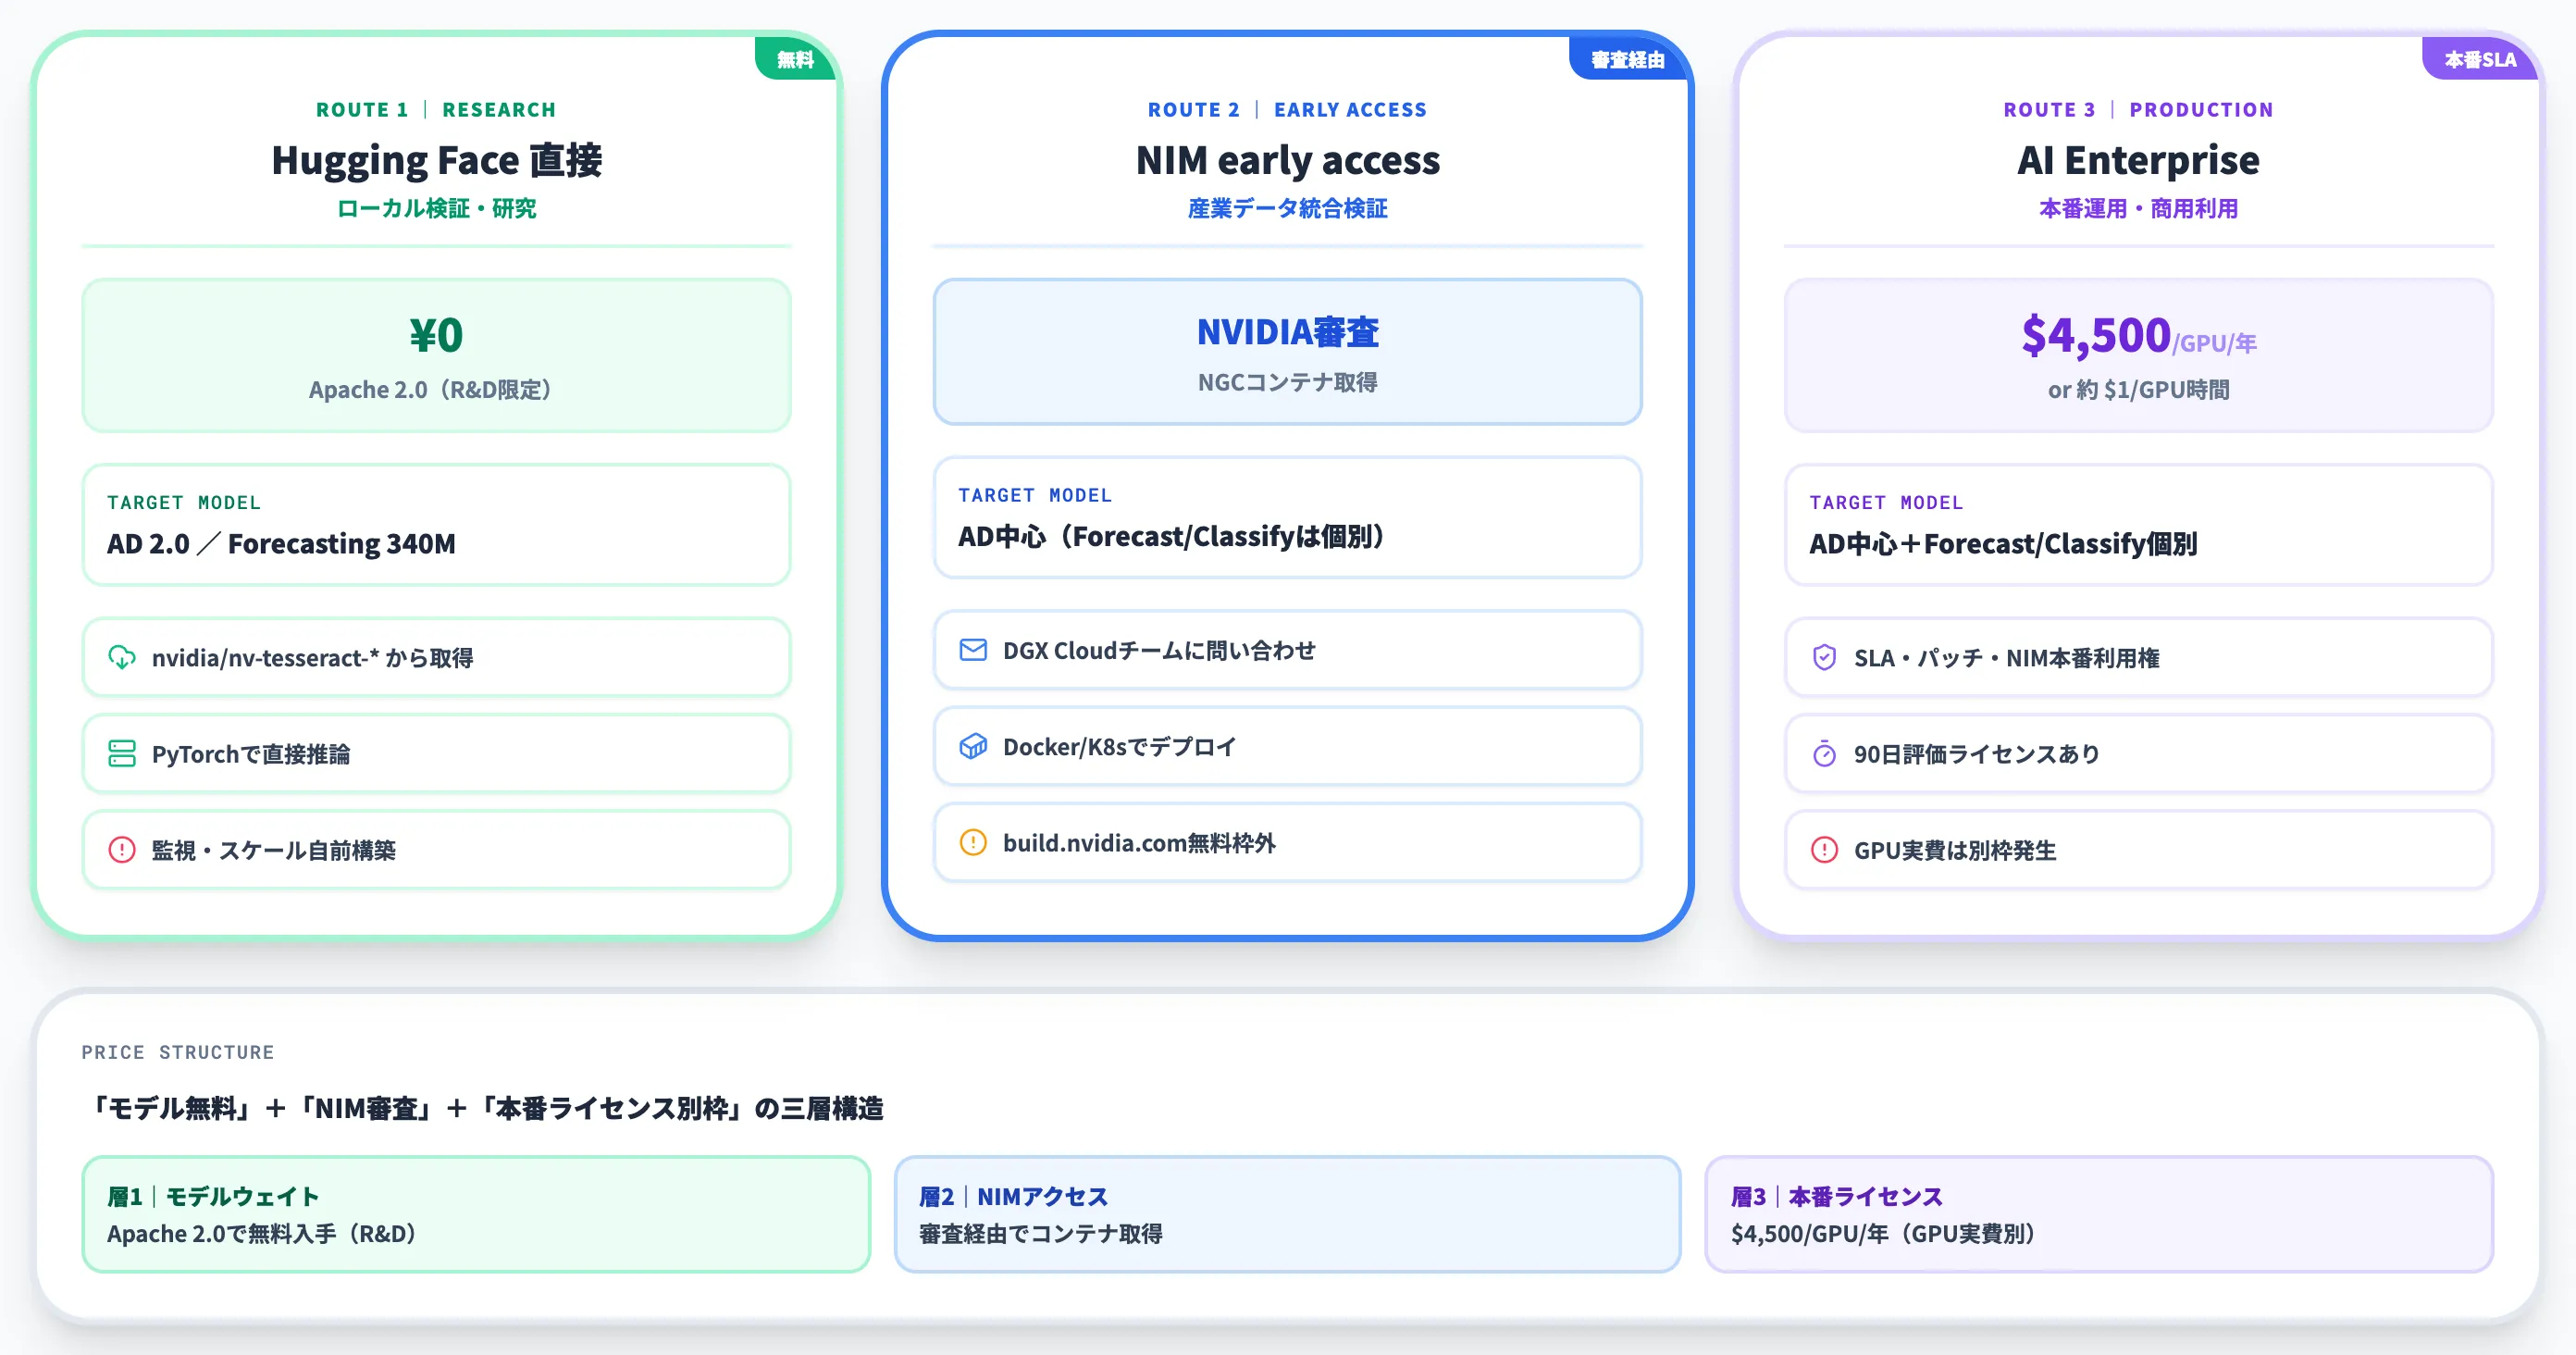Image resolution: width=2576 pixels, height=1355 pixels.
Task: Click the purple 本番SLA badge on Route 3
Action: click(2480, 59)
